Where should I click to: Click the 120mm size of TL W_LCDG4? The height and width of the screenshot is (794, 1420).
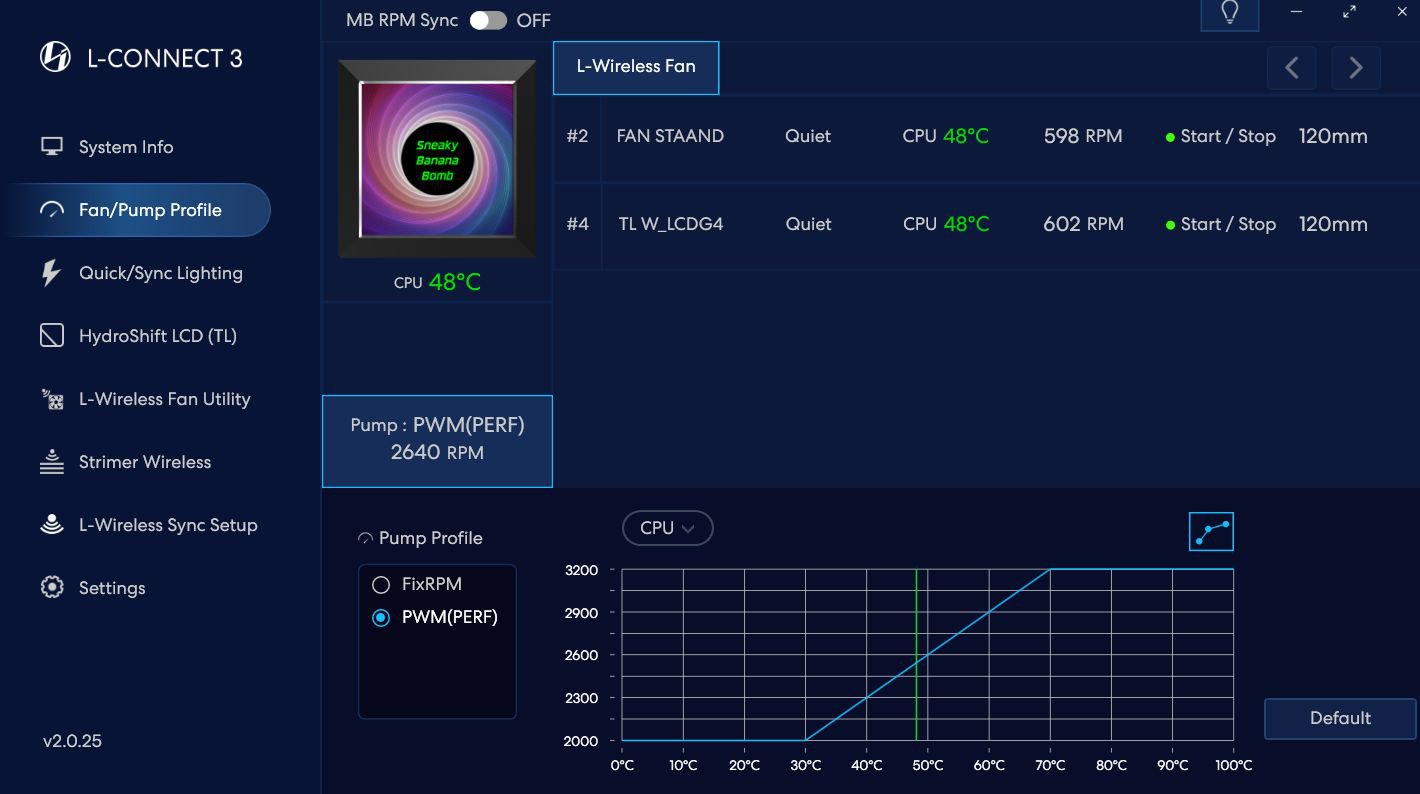tap(1333, 225)
